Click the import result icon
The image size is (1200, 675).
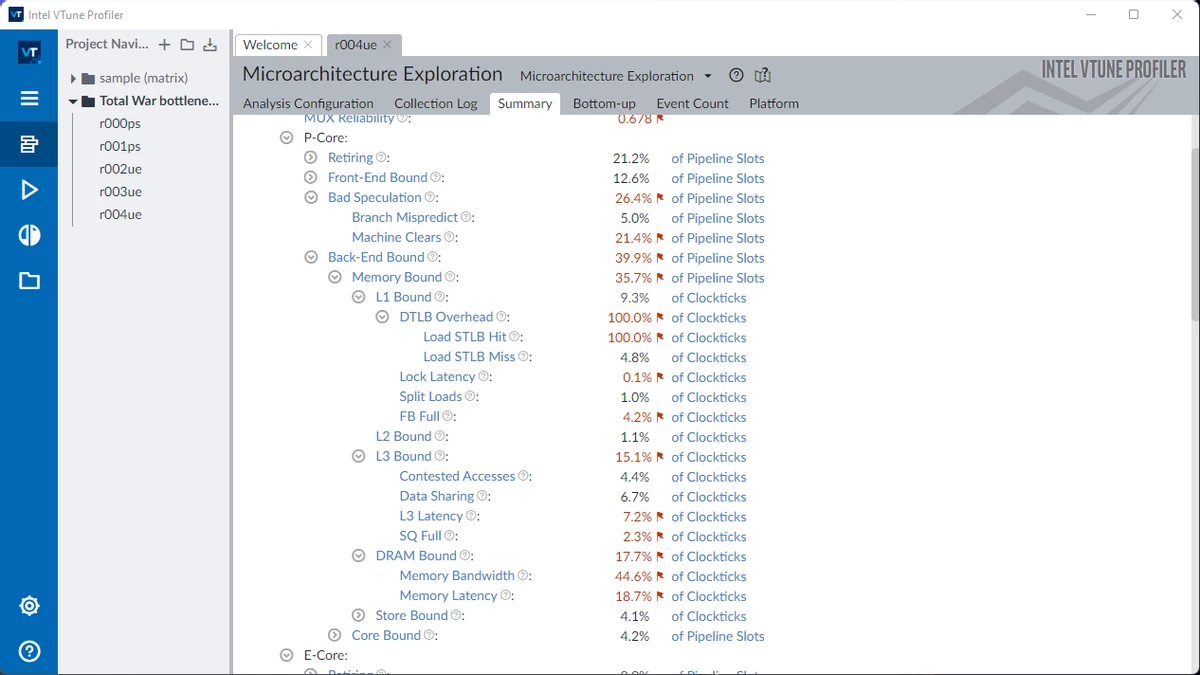click(x=210, y=44)
